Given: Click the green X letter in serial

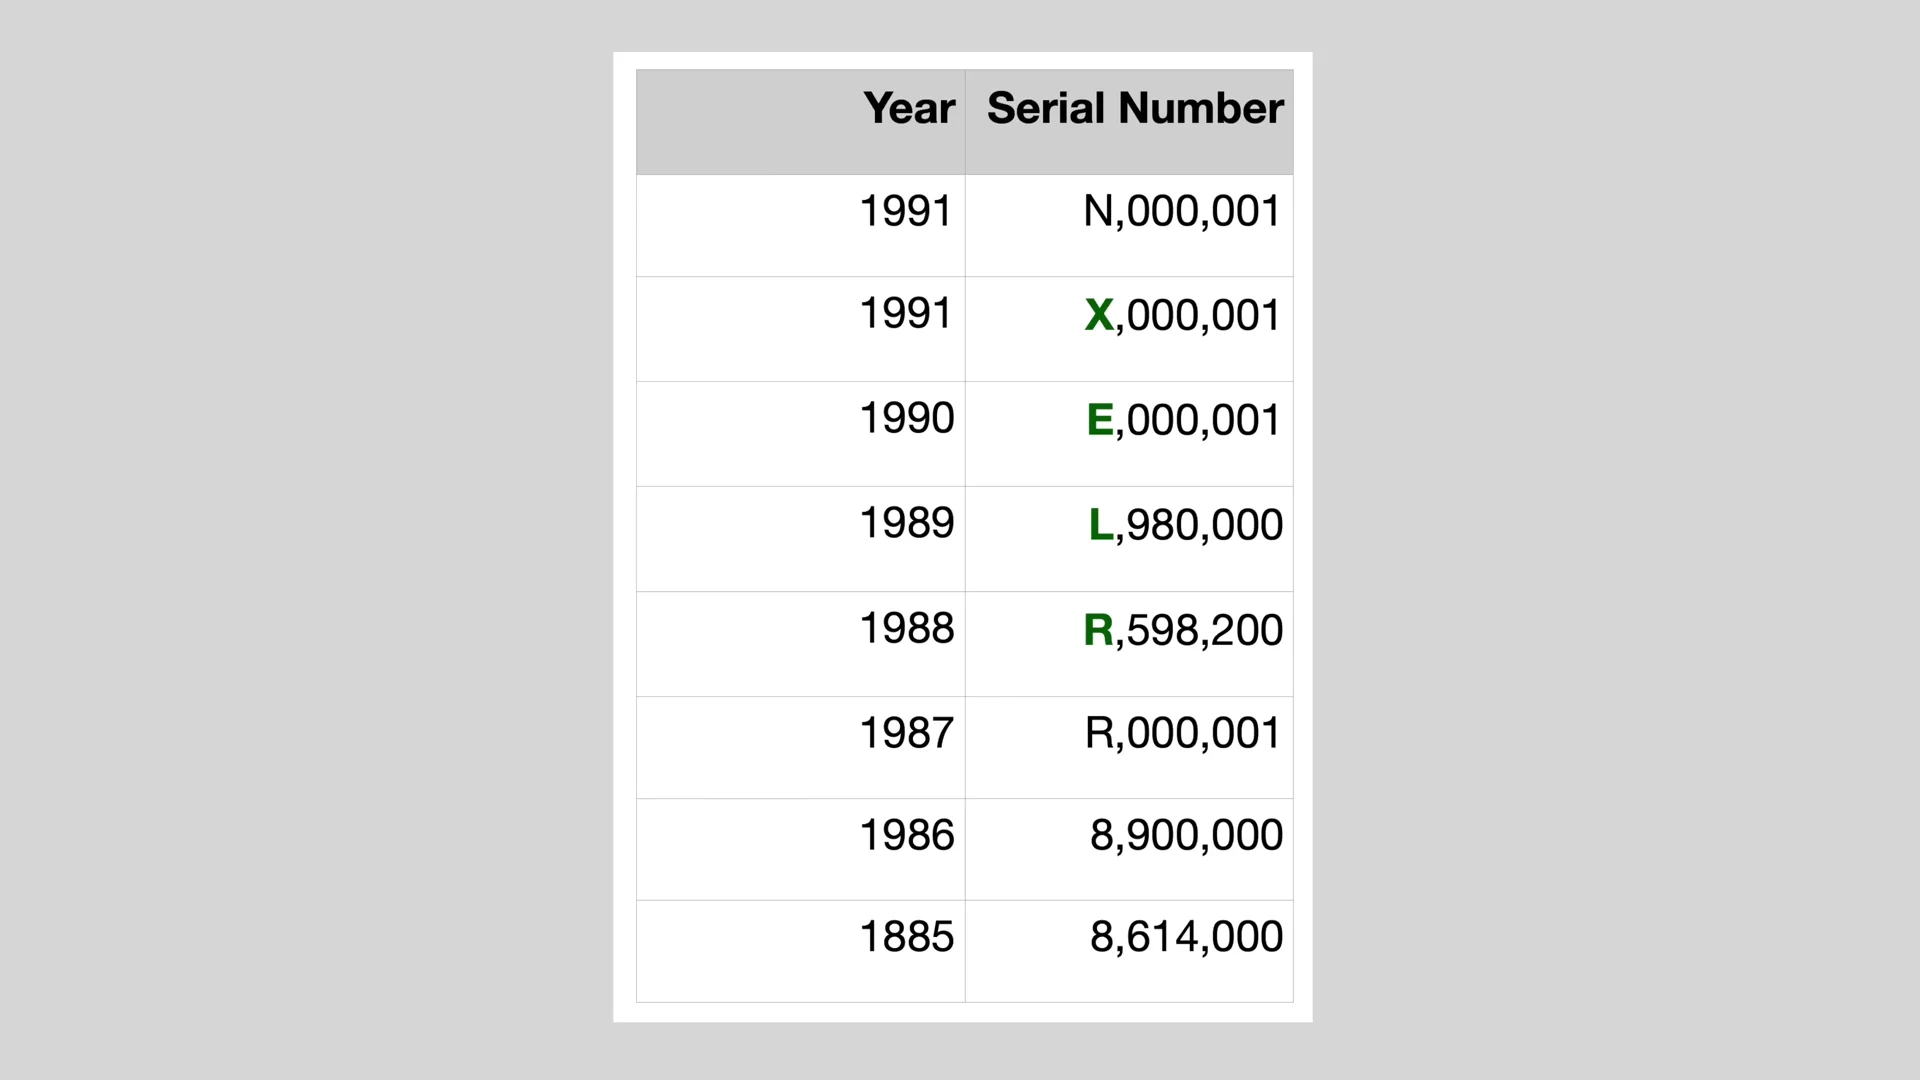Looking at the screenshot, I should tap(1099, 315).
